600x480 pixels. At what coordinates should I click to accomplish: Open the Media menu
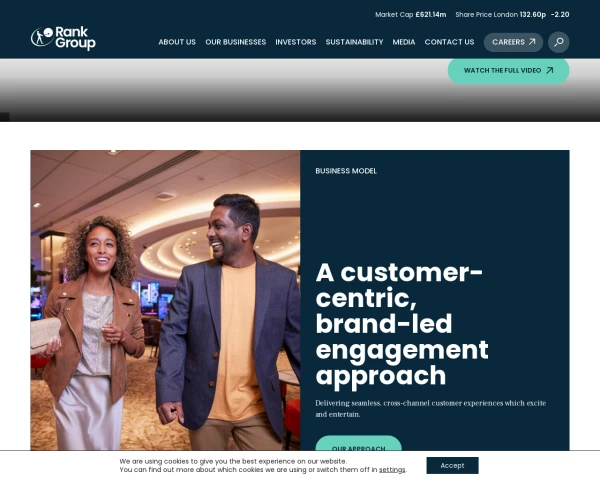point(404,42)
